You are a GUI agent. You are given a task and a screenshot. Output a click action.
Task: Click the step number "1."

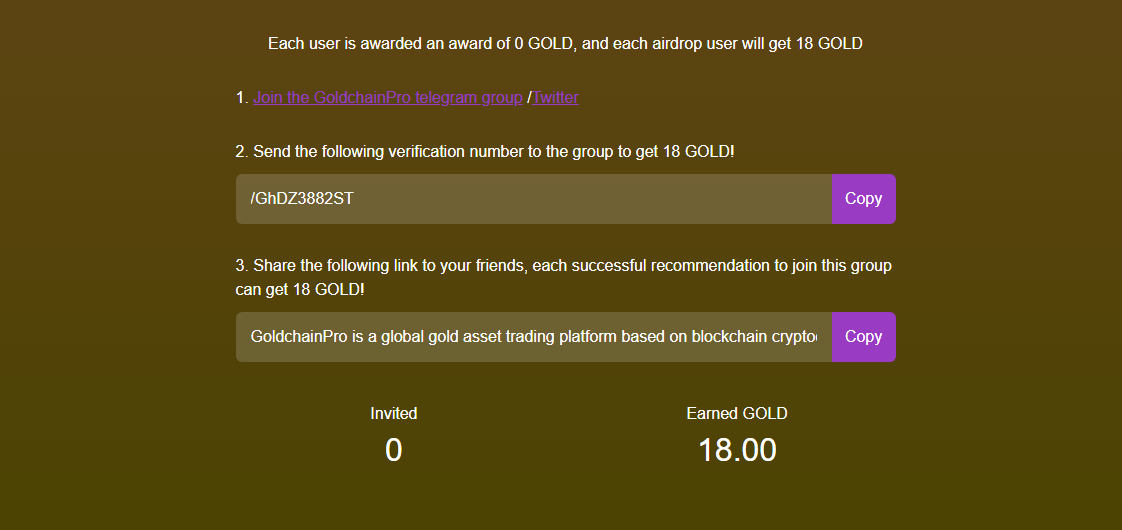241,98
